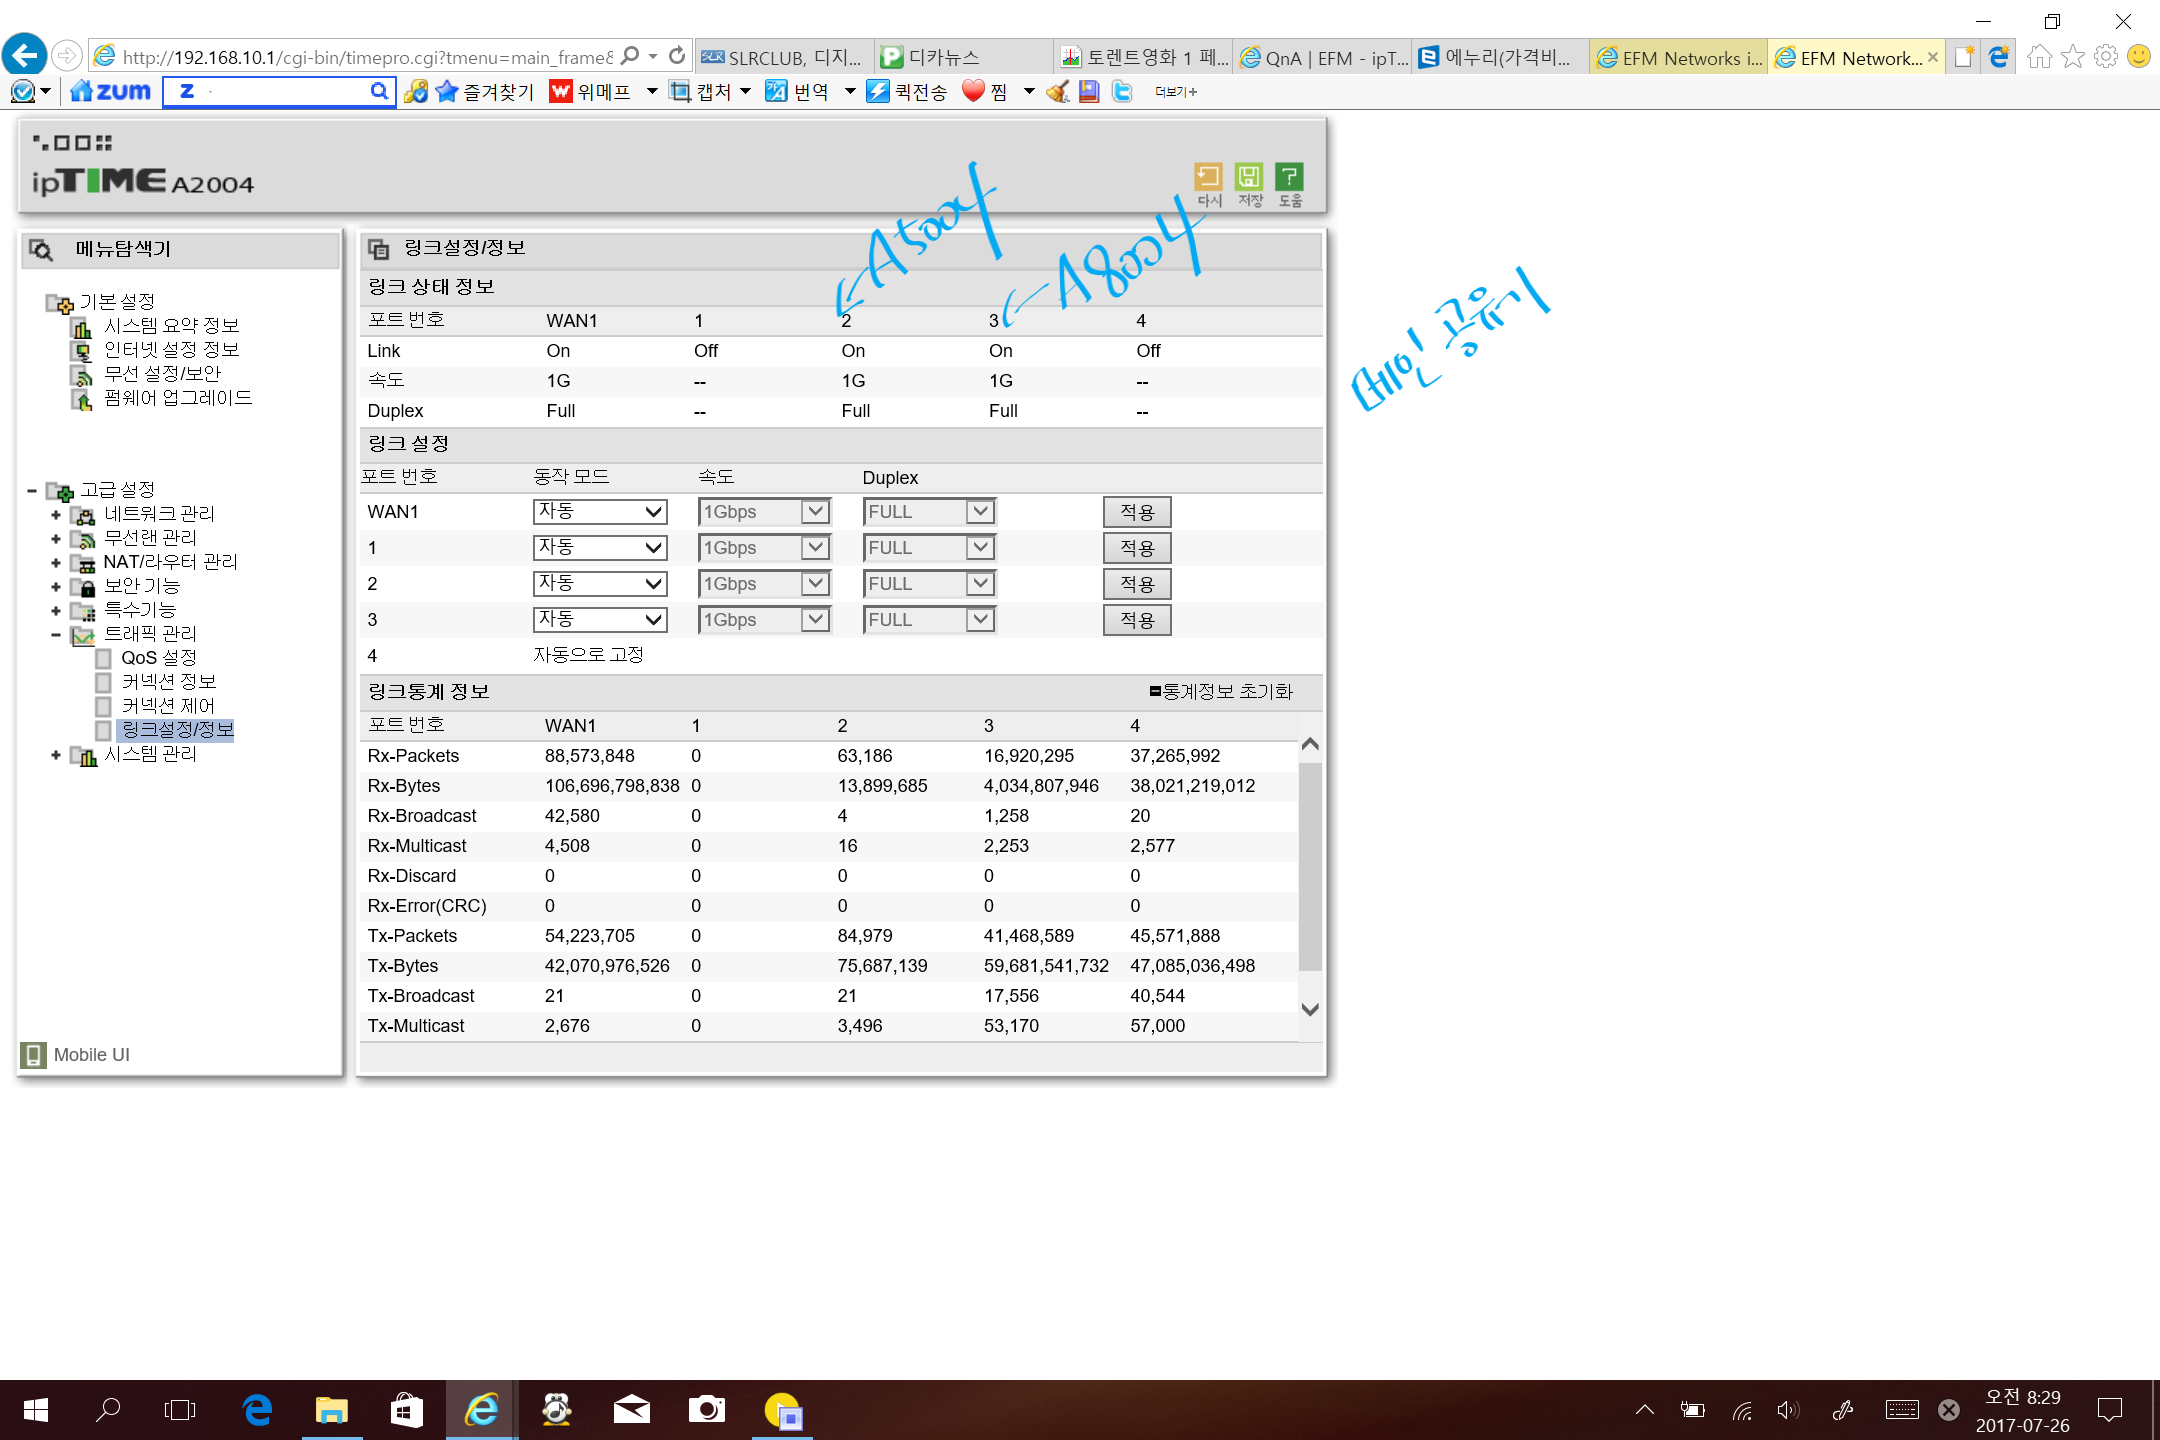
Task: Click the browser address bar URL
Action: click(368, 57)
